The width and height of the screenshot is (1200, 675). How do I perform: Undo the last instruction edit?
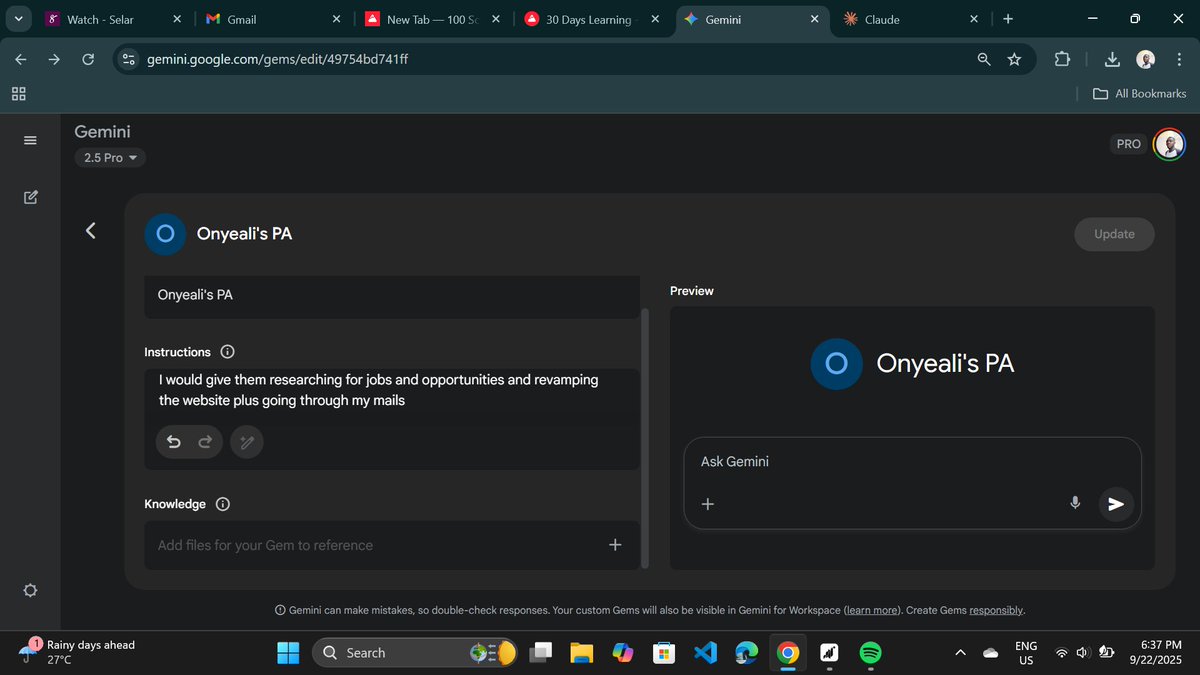(x=174, y=442)
